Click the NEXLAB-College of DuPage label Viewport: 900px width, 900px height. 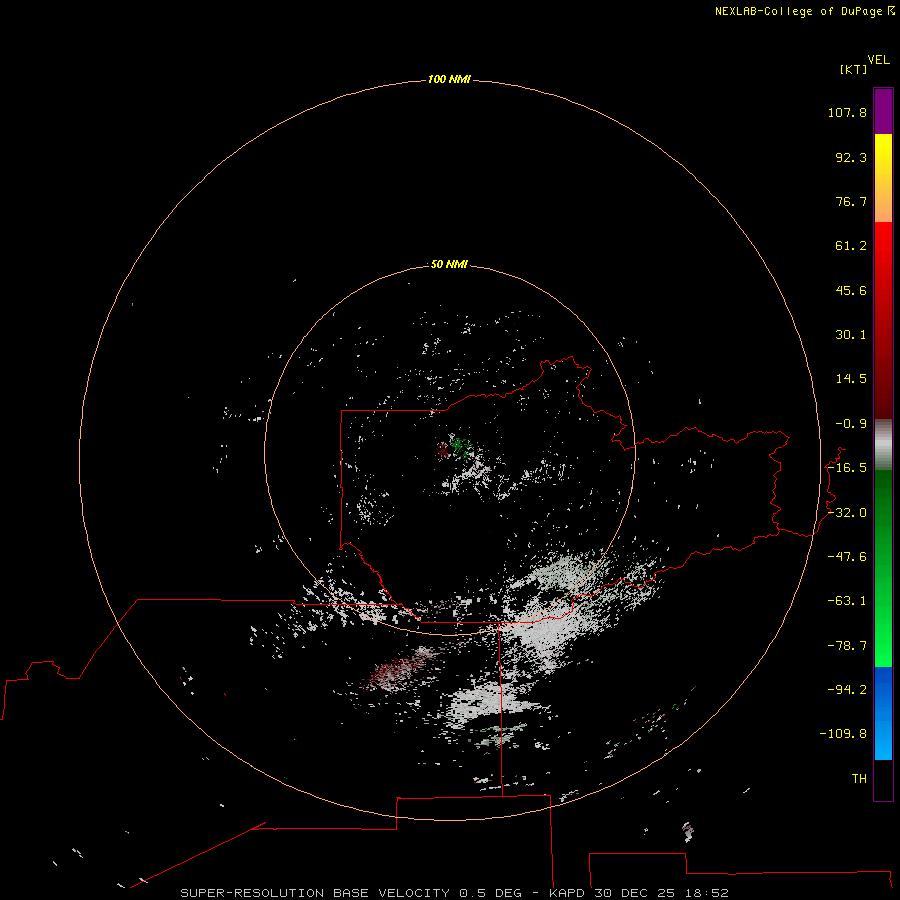point(804,11)
